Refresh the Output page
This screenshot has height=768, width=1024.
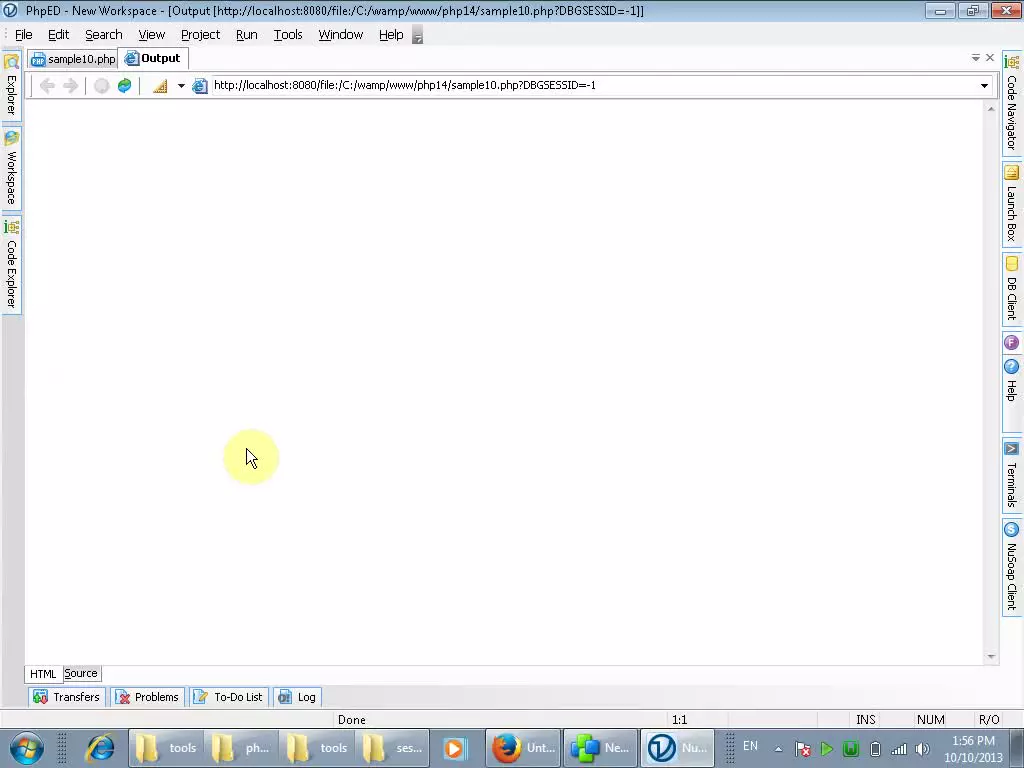(x=124, y=85)
